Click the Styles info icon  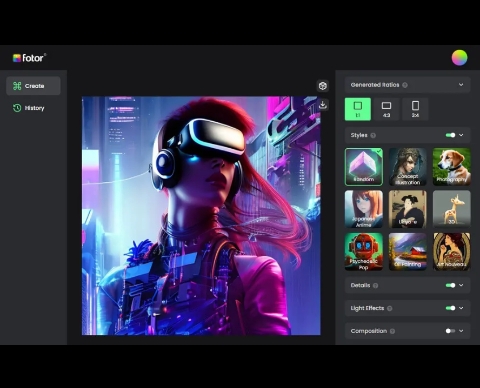373,135
